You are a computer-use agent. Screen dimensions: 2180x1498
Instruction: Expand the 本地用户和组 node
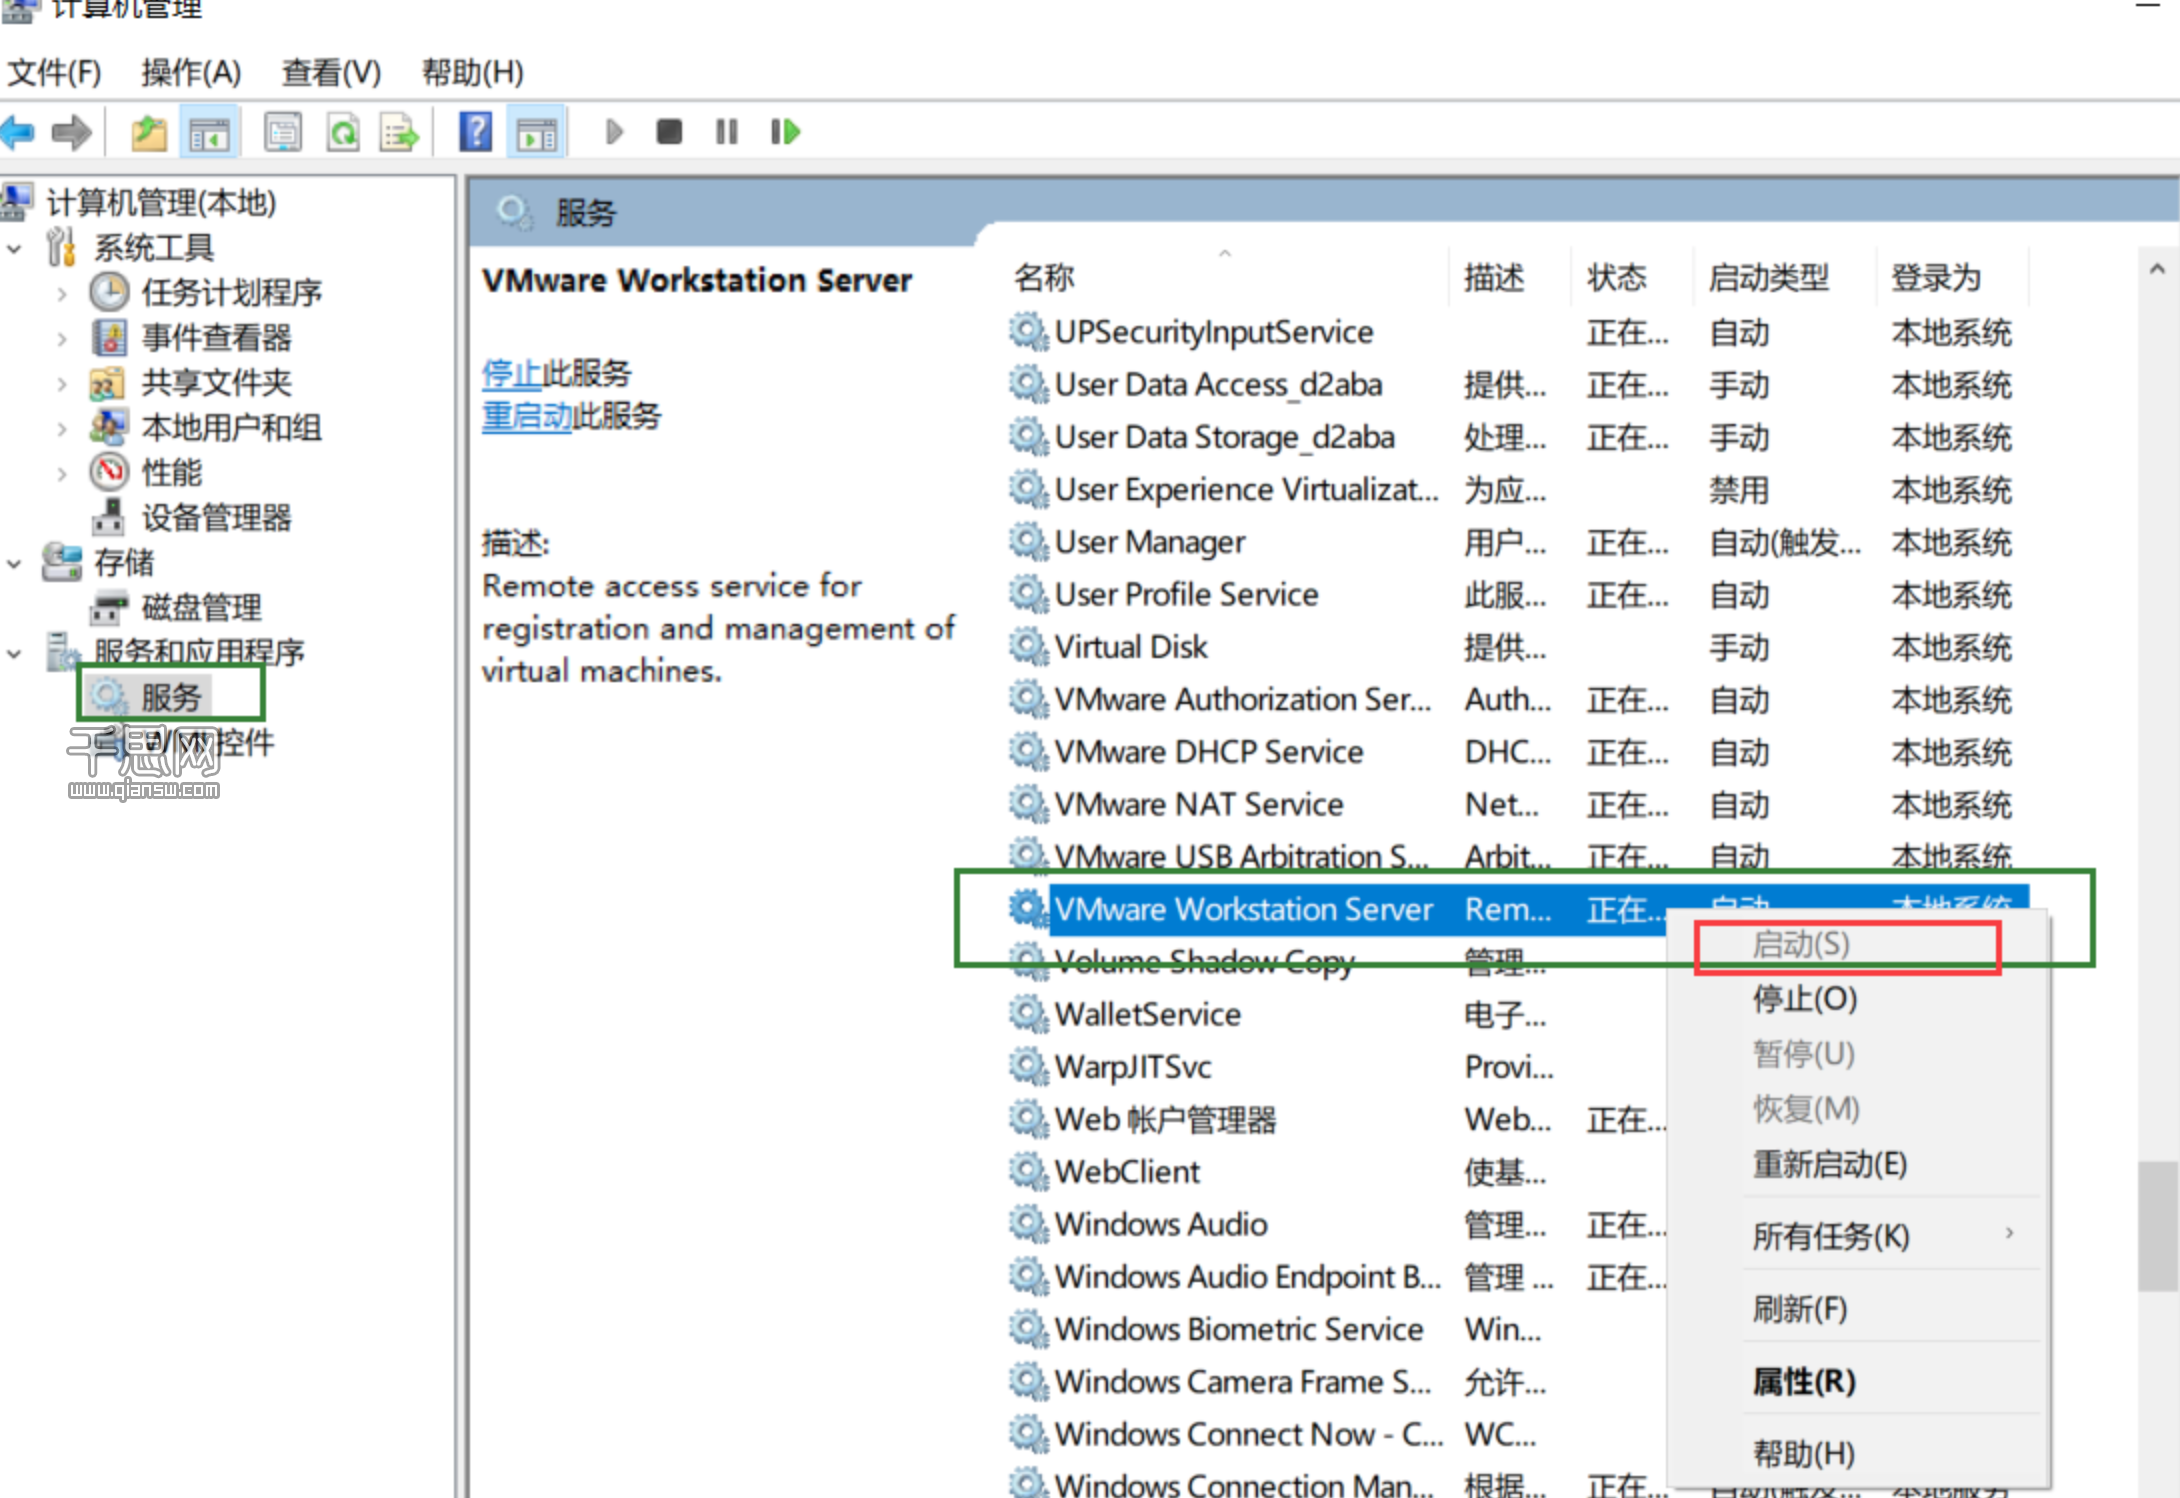pyautogui.click(x=62, y=428)
